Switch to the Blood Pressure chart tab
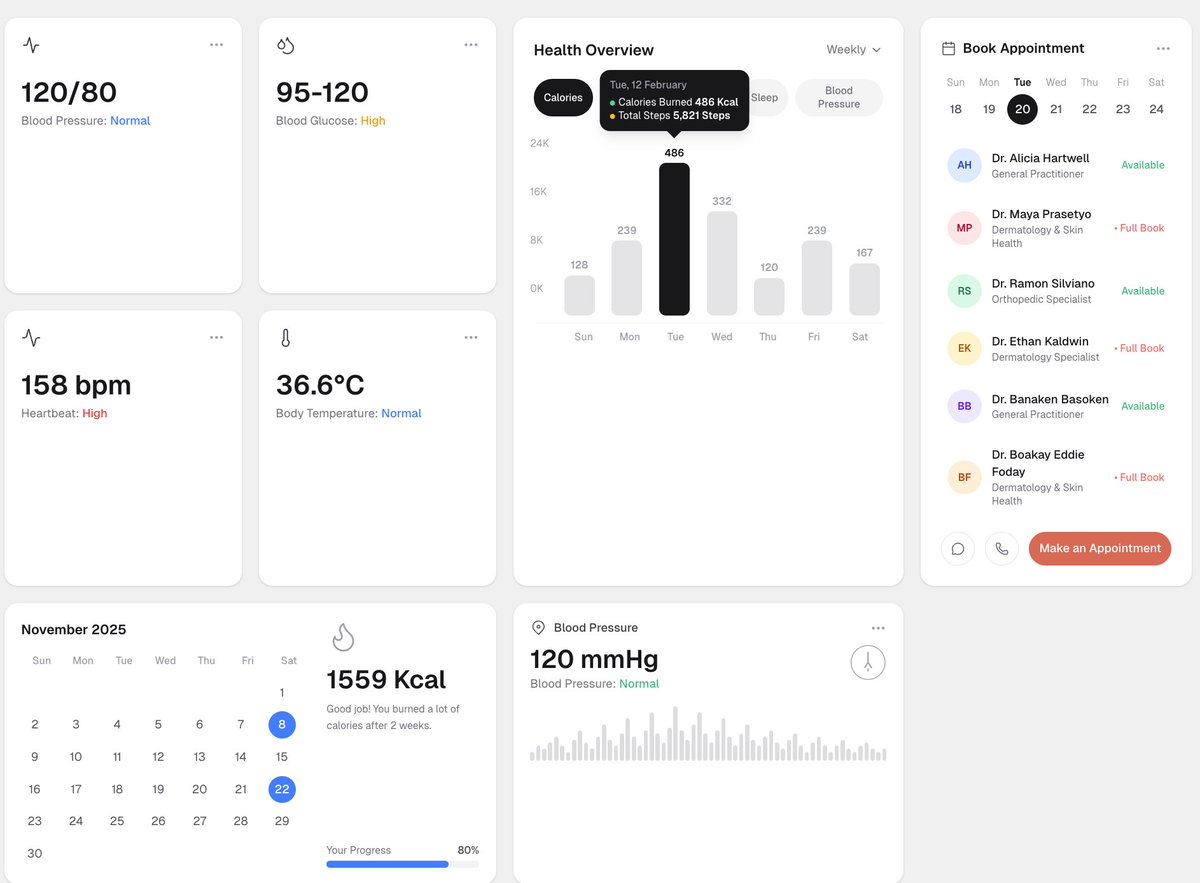This screenshot has height=883, width=1200. pos(839,98)
